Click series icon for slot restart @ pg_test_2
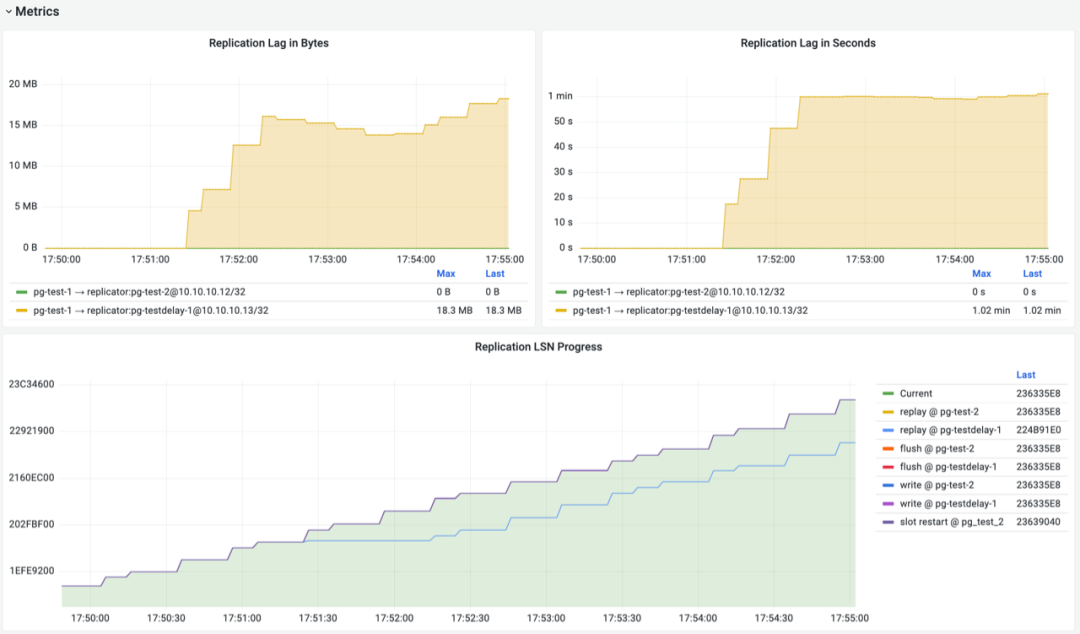The width and height of the screenshot is (1080, 634). tap(887, 522)
